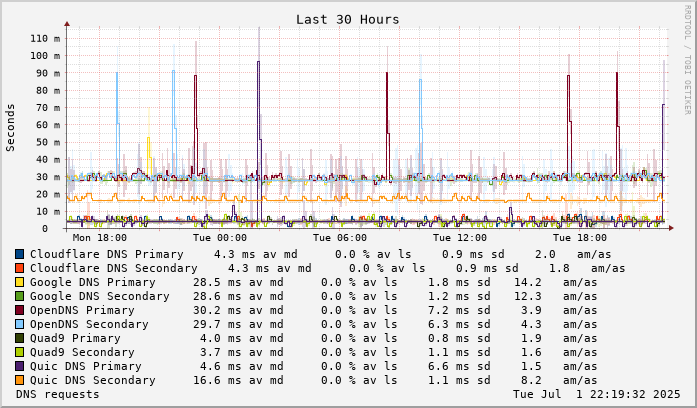Click the '4.0 ms' Quad9 Primary median value
697x408 pixels.
(220, 338)
